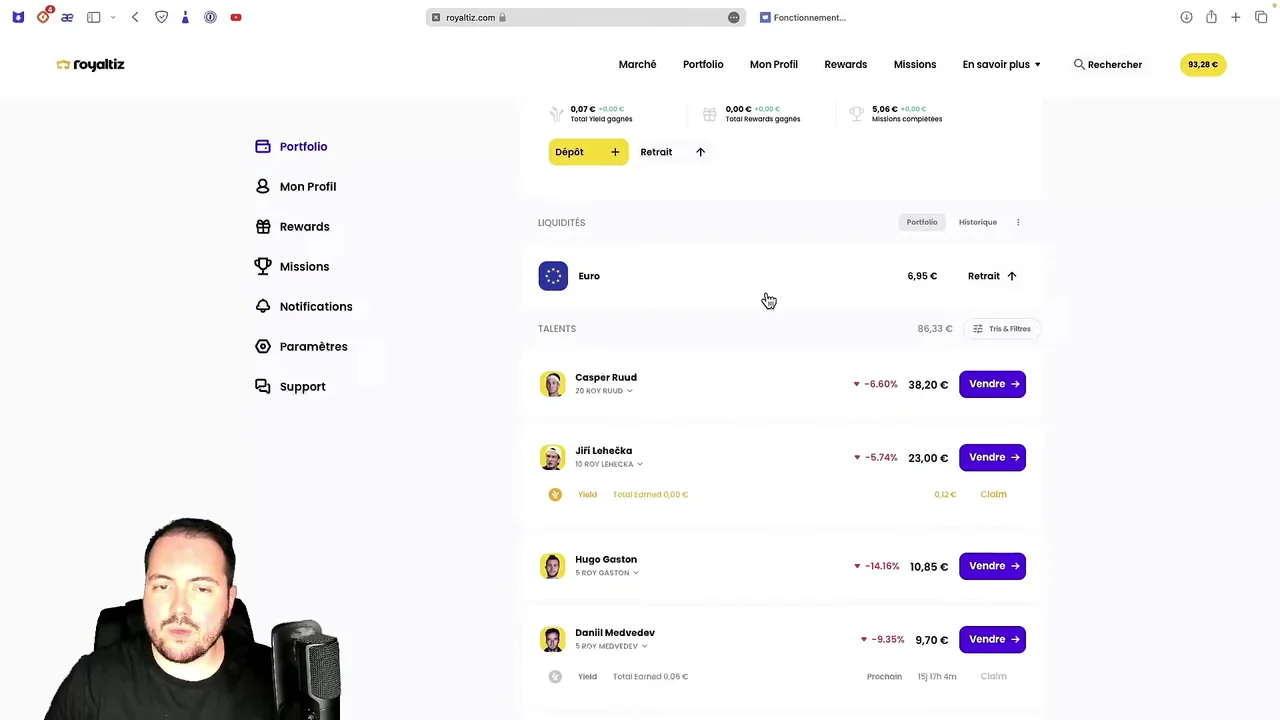Click the page options button in address bar
The image size is (1280, 720).
[734, 17]
